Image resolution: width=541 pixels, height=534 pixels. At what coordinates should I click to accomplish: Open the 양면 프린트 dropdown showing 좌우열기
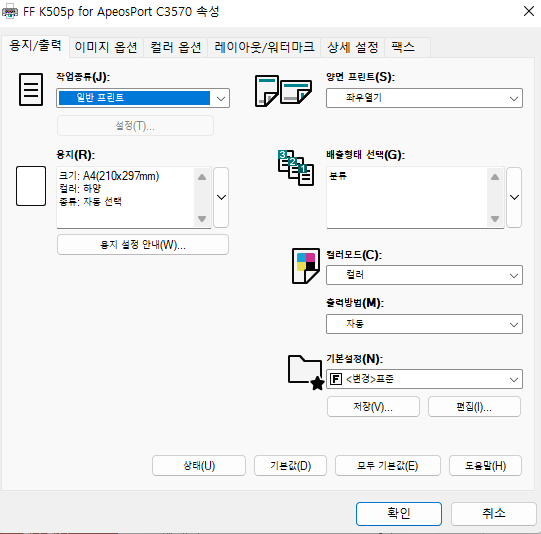click(x=424, y=98)
